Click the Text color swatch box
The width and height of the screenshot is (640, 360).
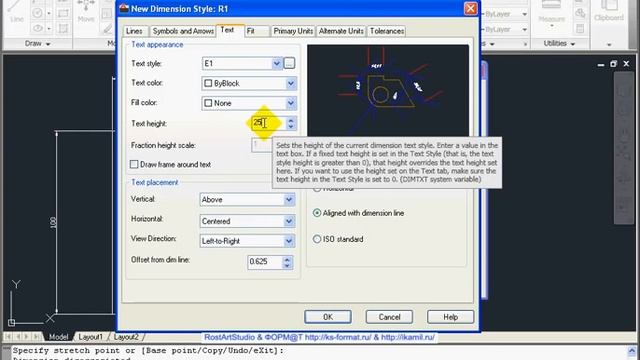coord(208,83)
